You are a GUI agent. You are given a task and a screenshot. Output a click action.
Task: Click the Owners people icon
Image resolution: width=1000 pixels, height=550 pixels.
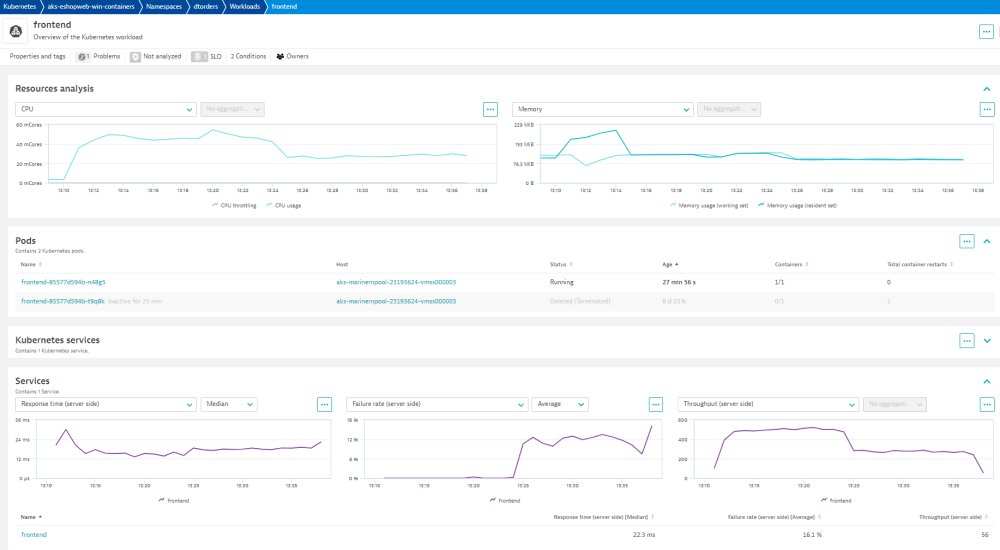280,57
